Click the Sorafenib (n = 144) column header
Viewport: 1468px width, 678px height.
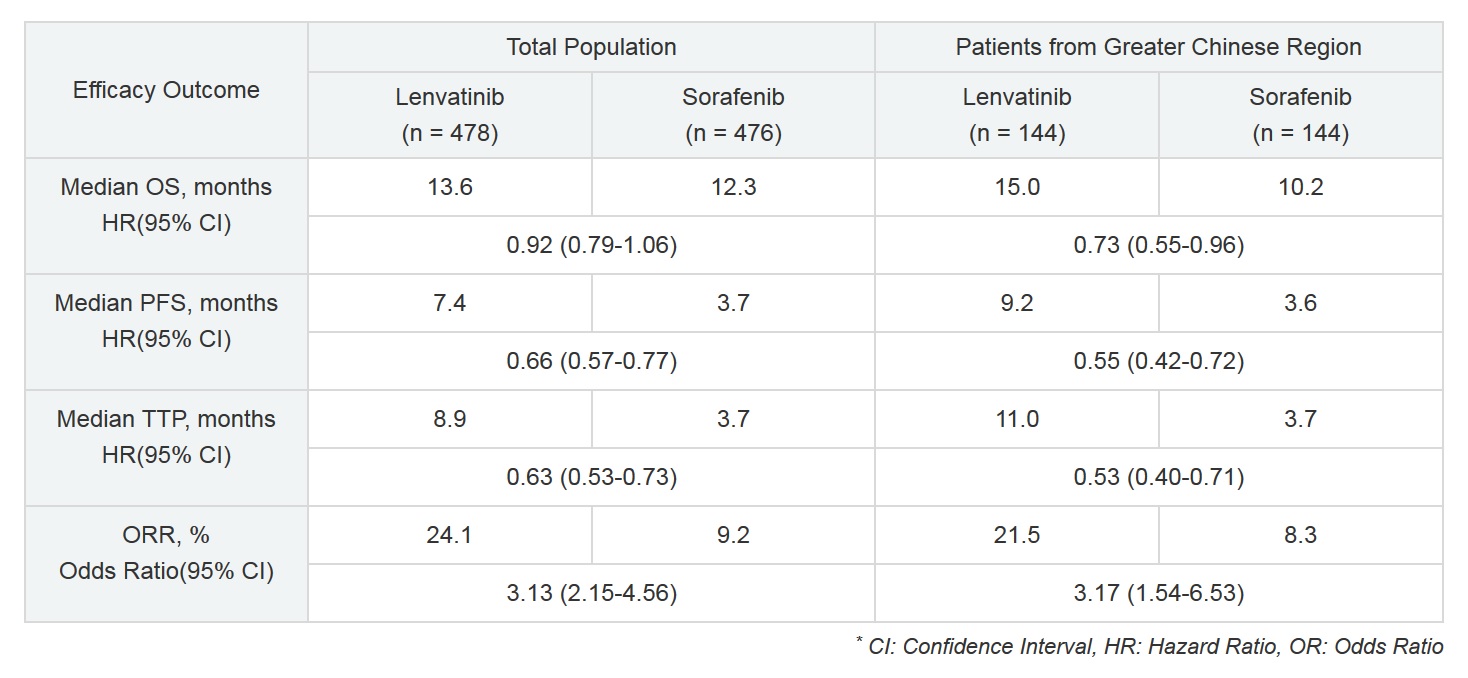tap(1300, 115)
